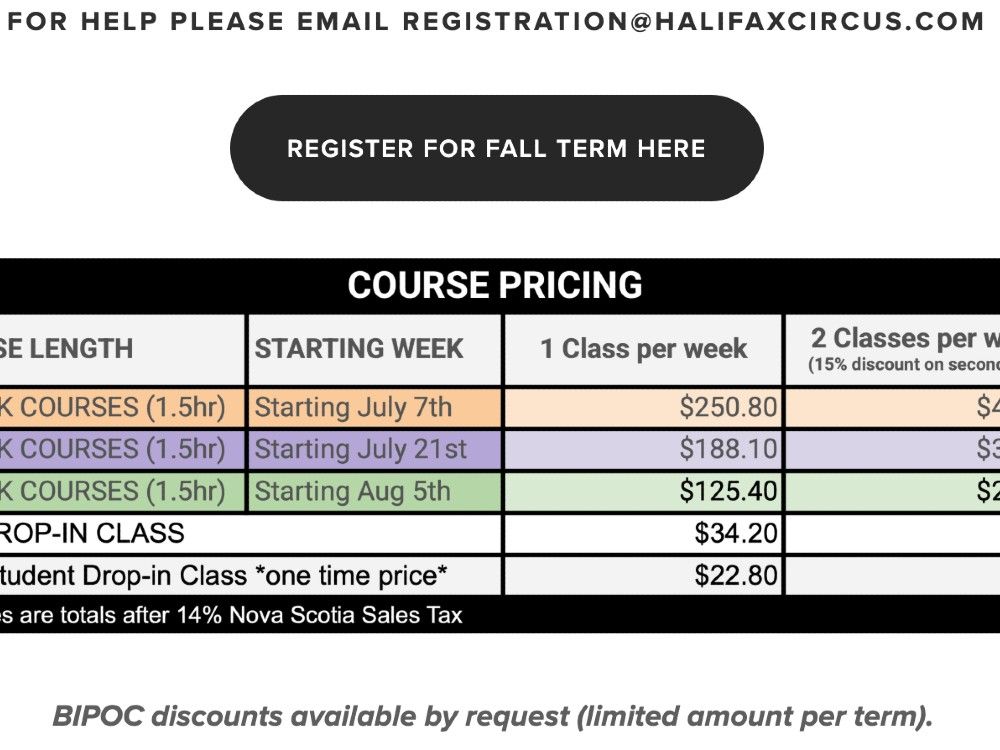
Task: Click the BIPOC discounts available by request text
Action: tap(493, 716)
